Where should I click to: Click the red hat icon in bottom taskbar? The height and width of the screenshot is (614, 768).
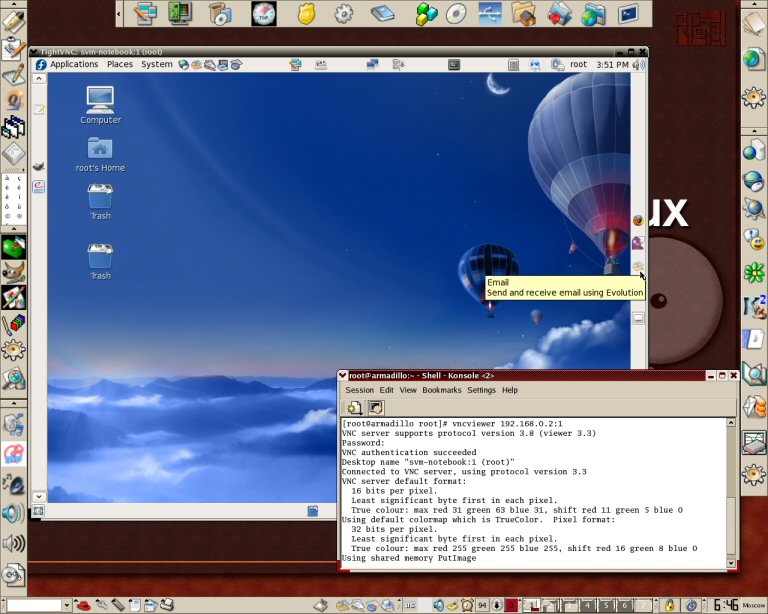click(84, 605)
